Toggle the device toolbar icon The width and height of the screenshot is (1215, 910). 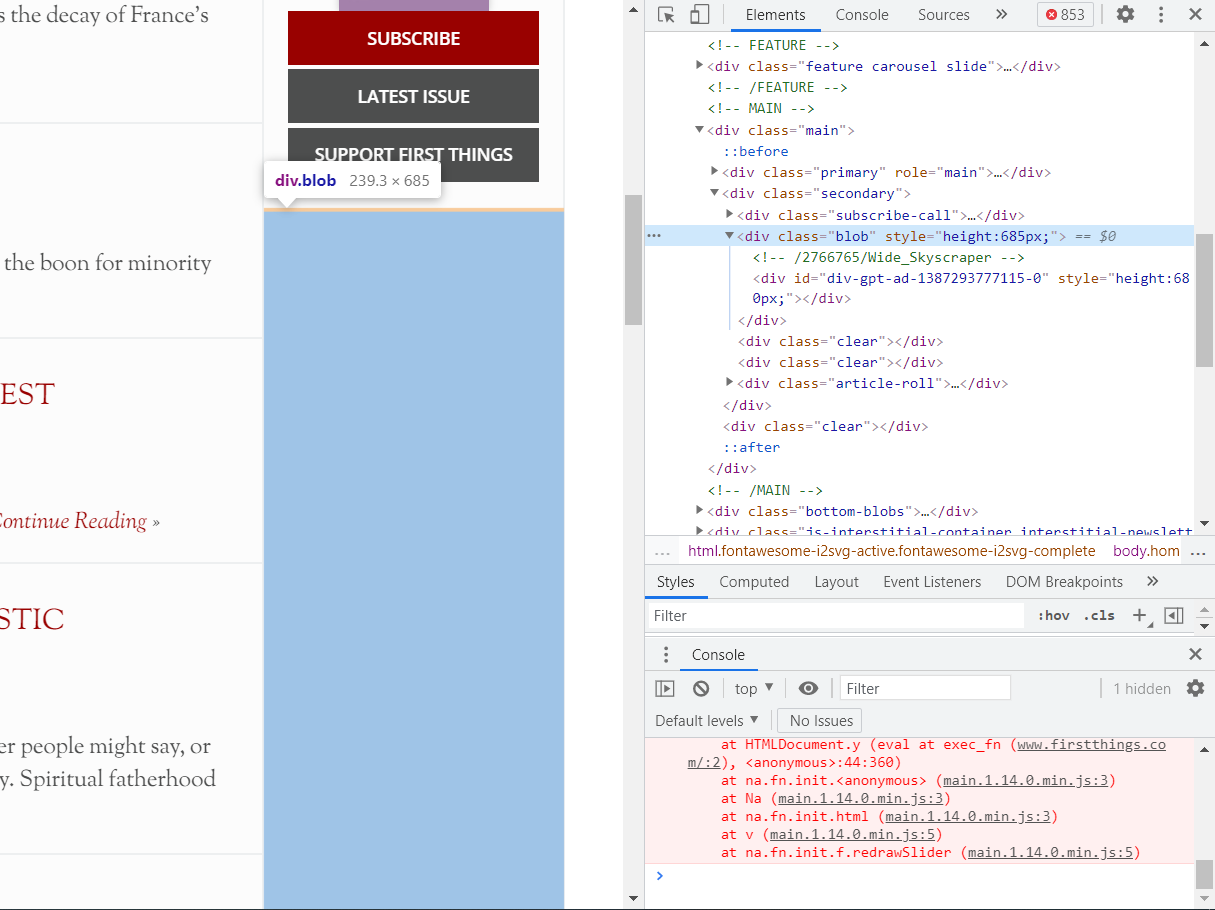click(x=697, y=14)
